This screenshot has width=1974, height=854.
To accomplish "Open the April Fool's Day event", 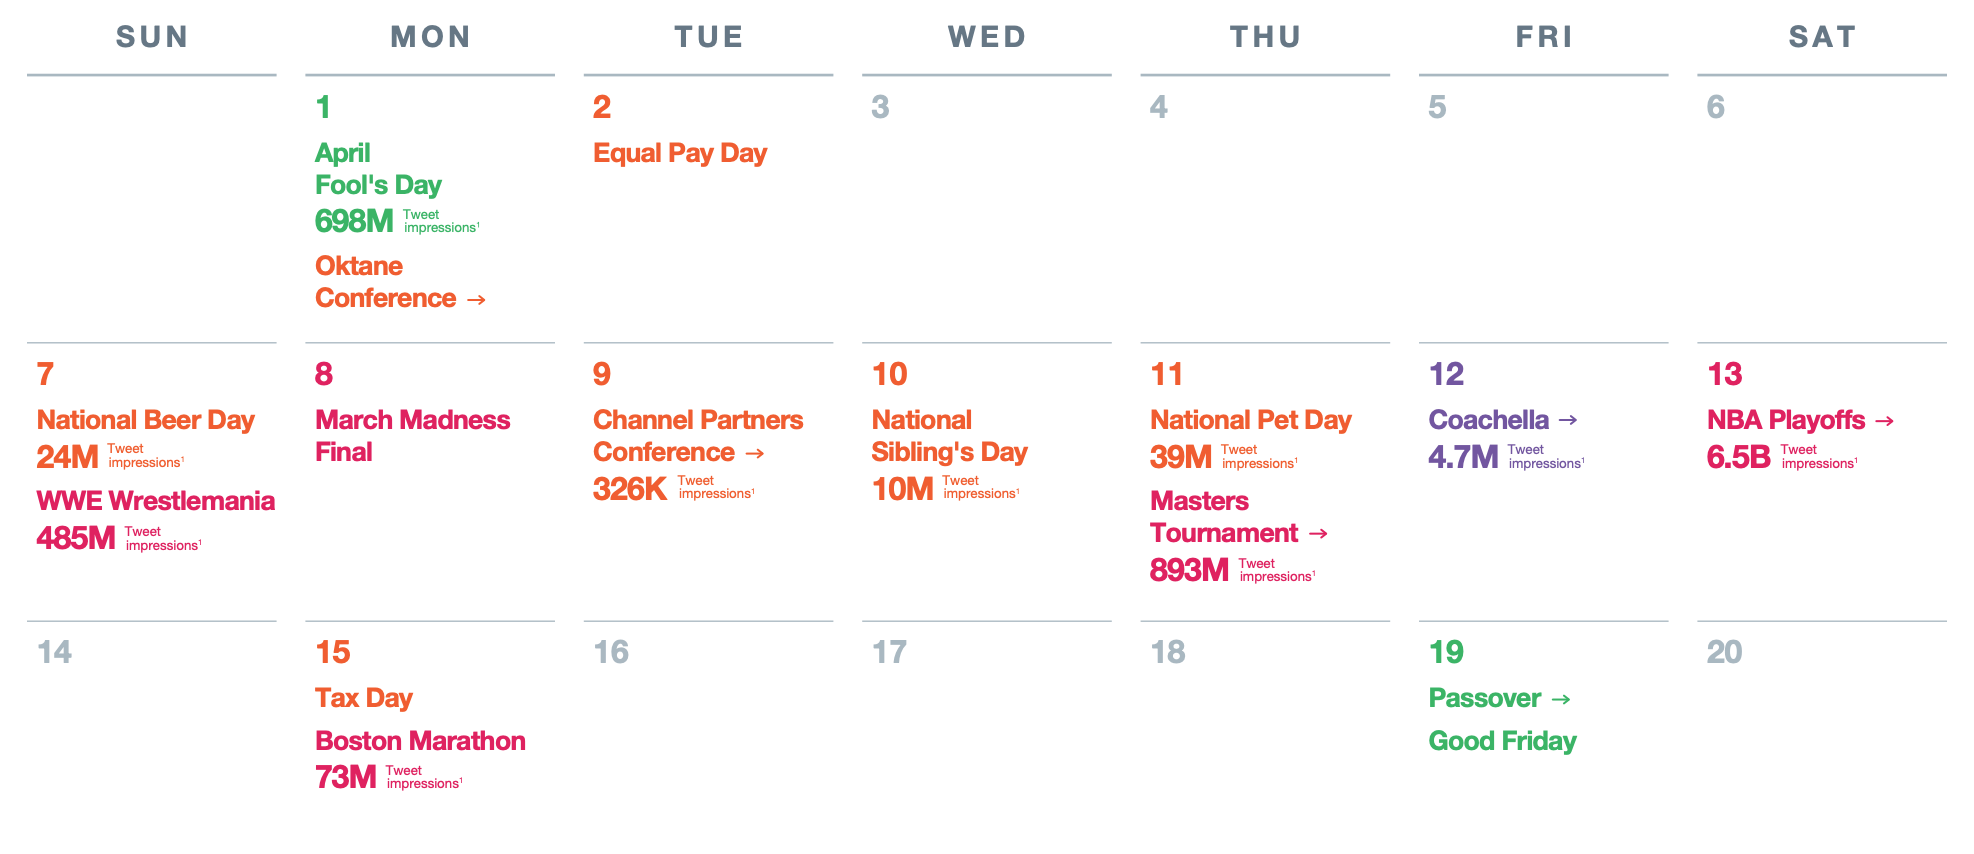I will pos(378,169).
